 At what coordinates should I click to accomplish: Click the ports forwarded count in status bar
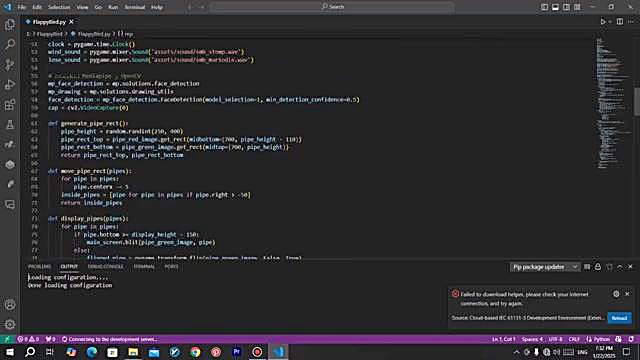click(x=50, y=339)
